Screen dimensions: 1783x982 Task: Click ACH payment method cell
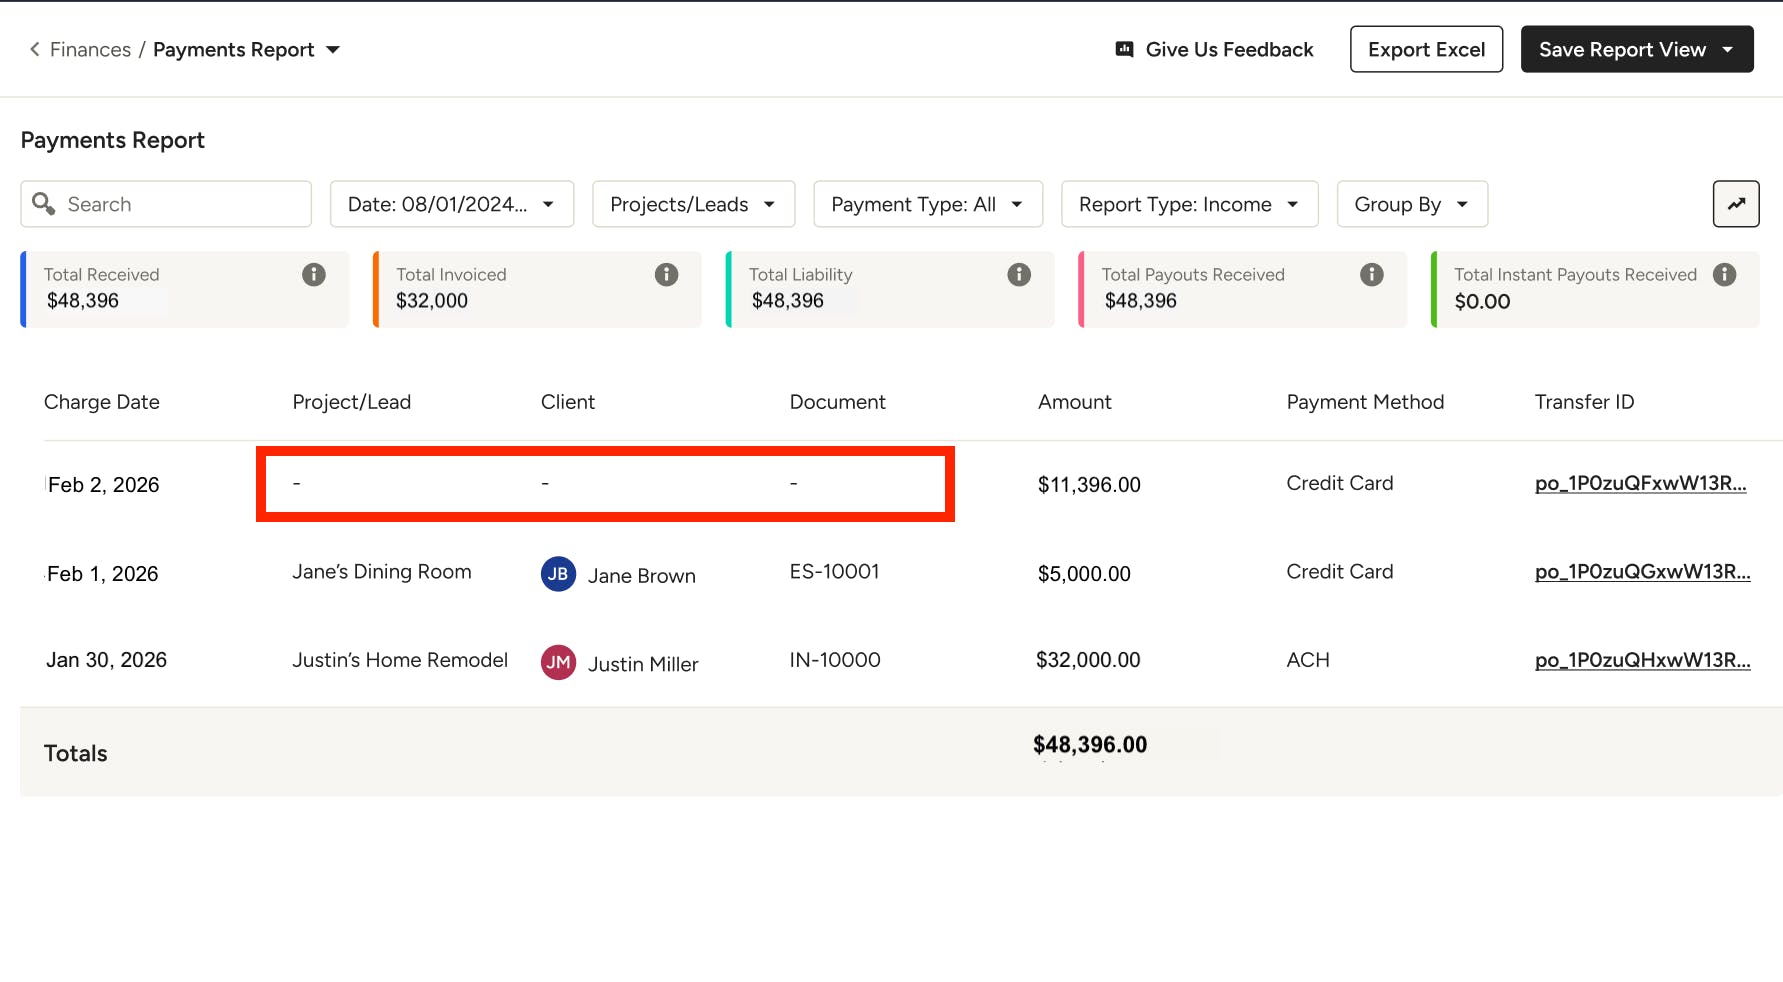(1308, 660)
